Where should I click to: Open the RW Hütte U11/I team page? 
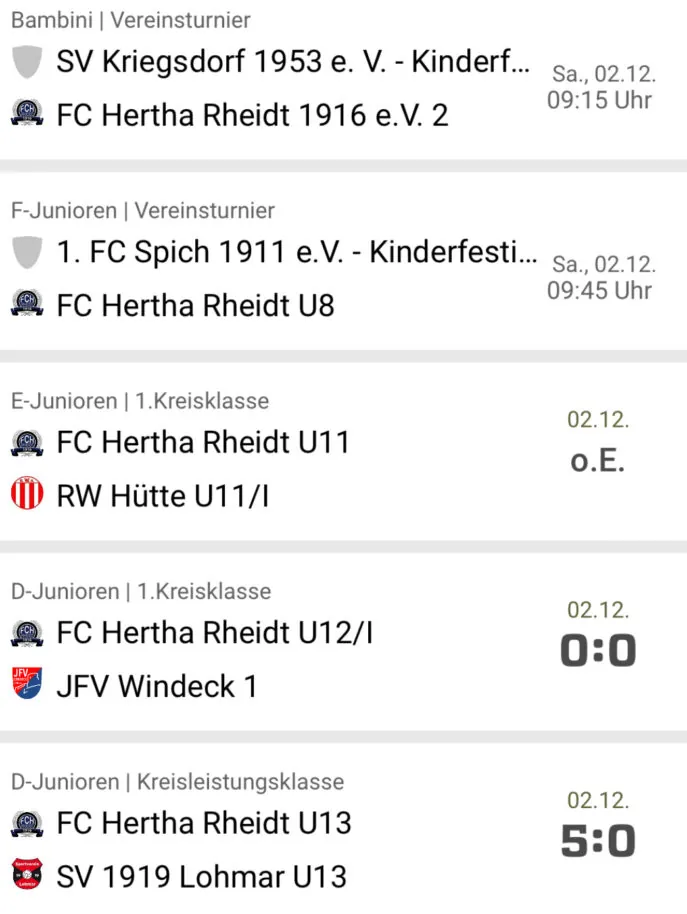(x=163, y=496)
